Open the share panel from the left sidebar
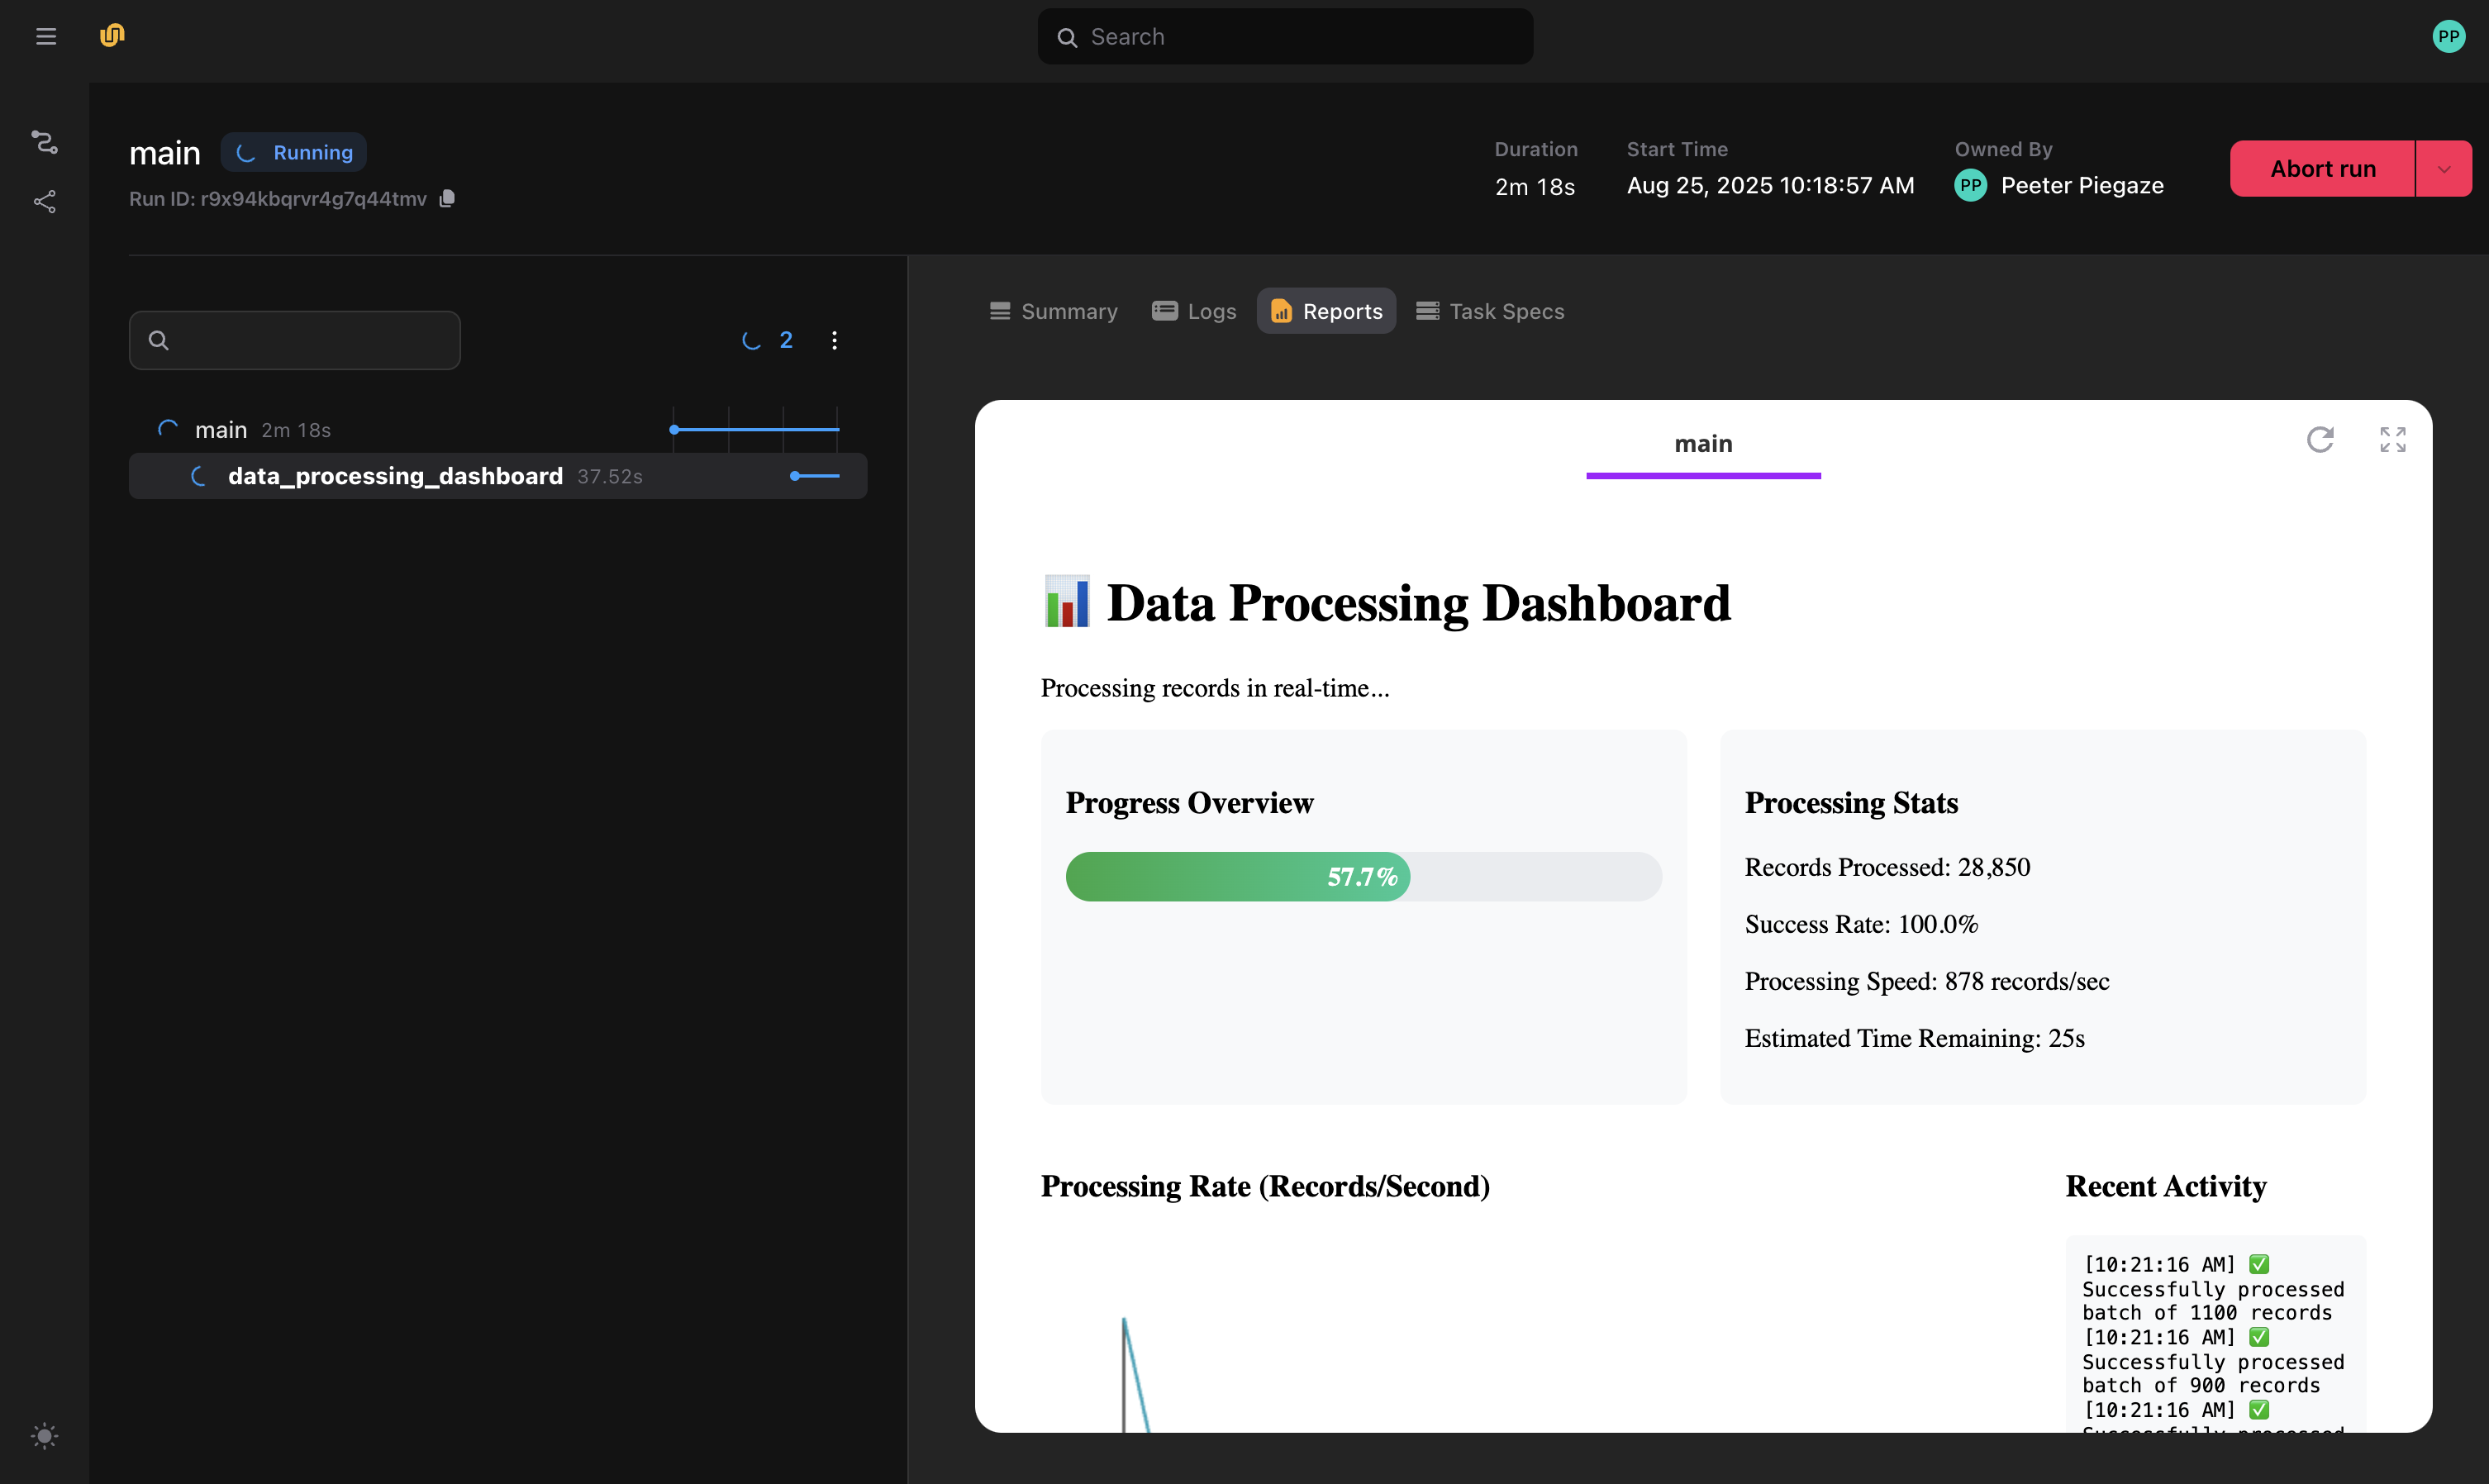 click(45, 202)
